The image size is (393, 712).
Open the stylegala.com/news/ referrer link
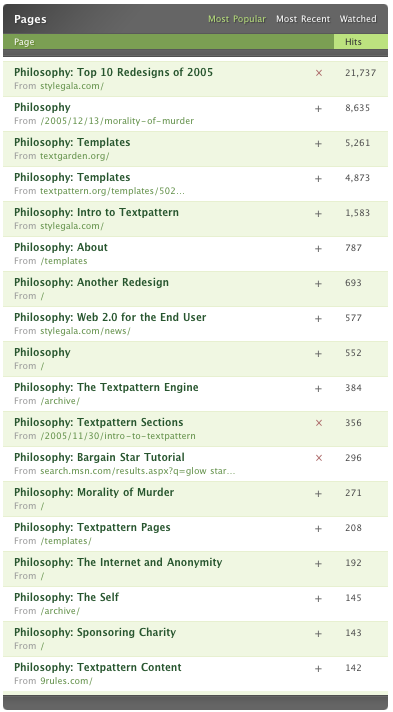click(85, 331)
